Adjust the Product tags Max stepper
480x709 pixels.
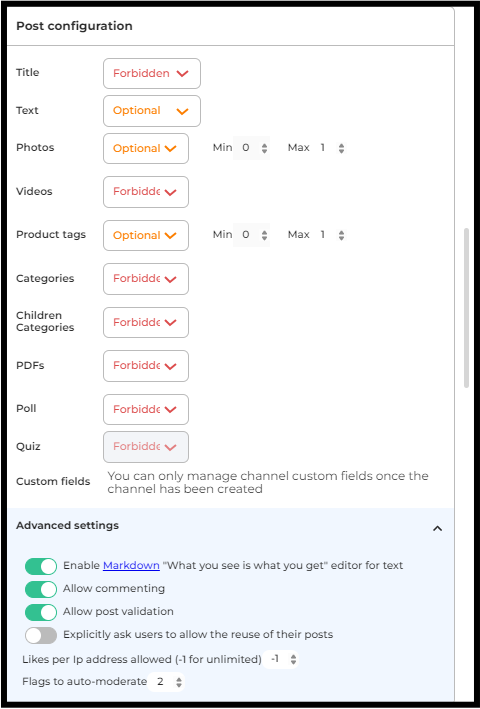coord(341,235)
